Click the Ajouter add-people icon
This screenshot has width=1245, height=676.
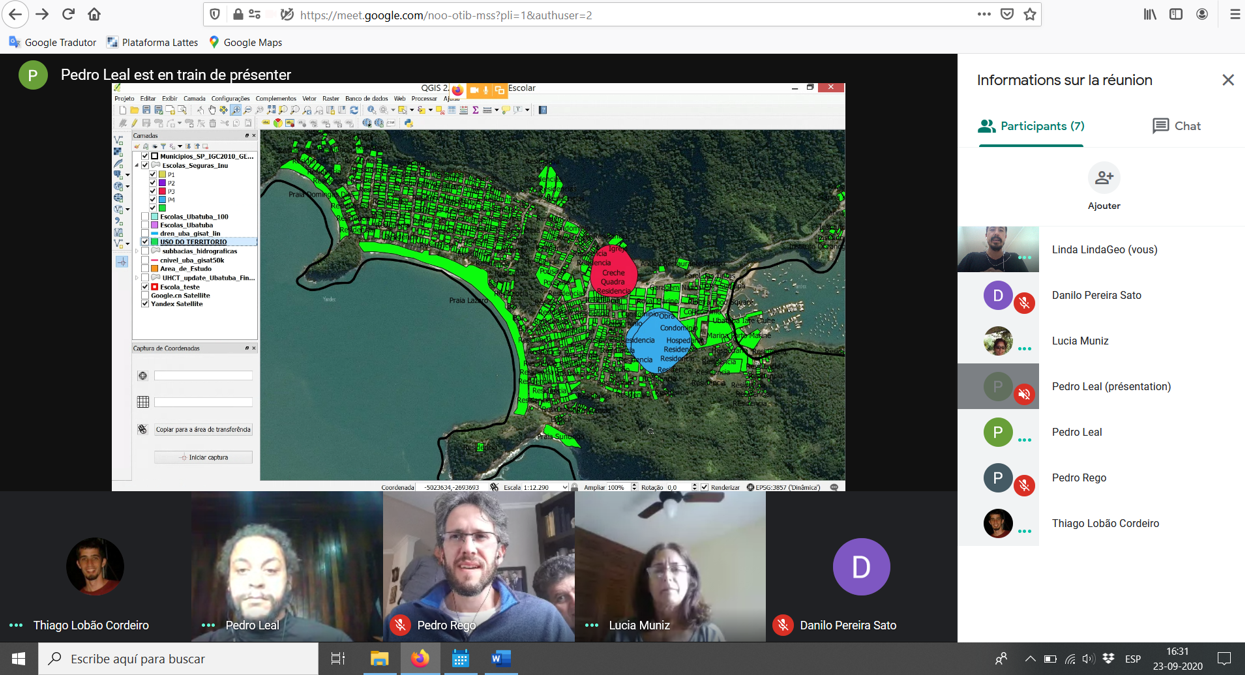point(1103,178)
